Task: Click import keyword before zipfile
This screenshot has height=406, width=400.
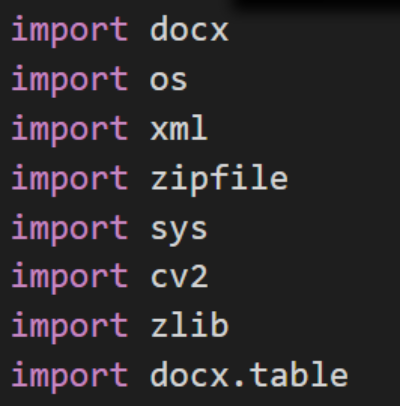Action: click(70, 180)
